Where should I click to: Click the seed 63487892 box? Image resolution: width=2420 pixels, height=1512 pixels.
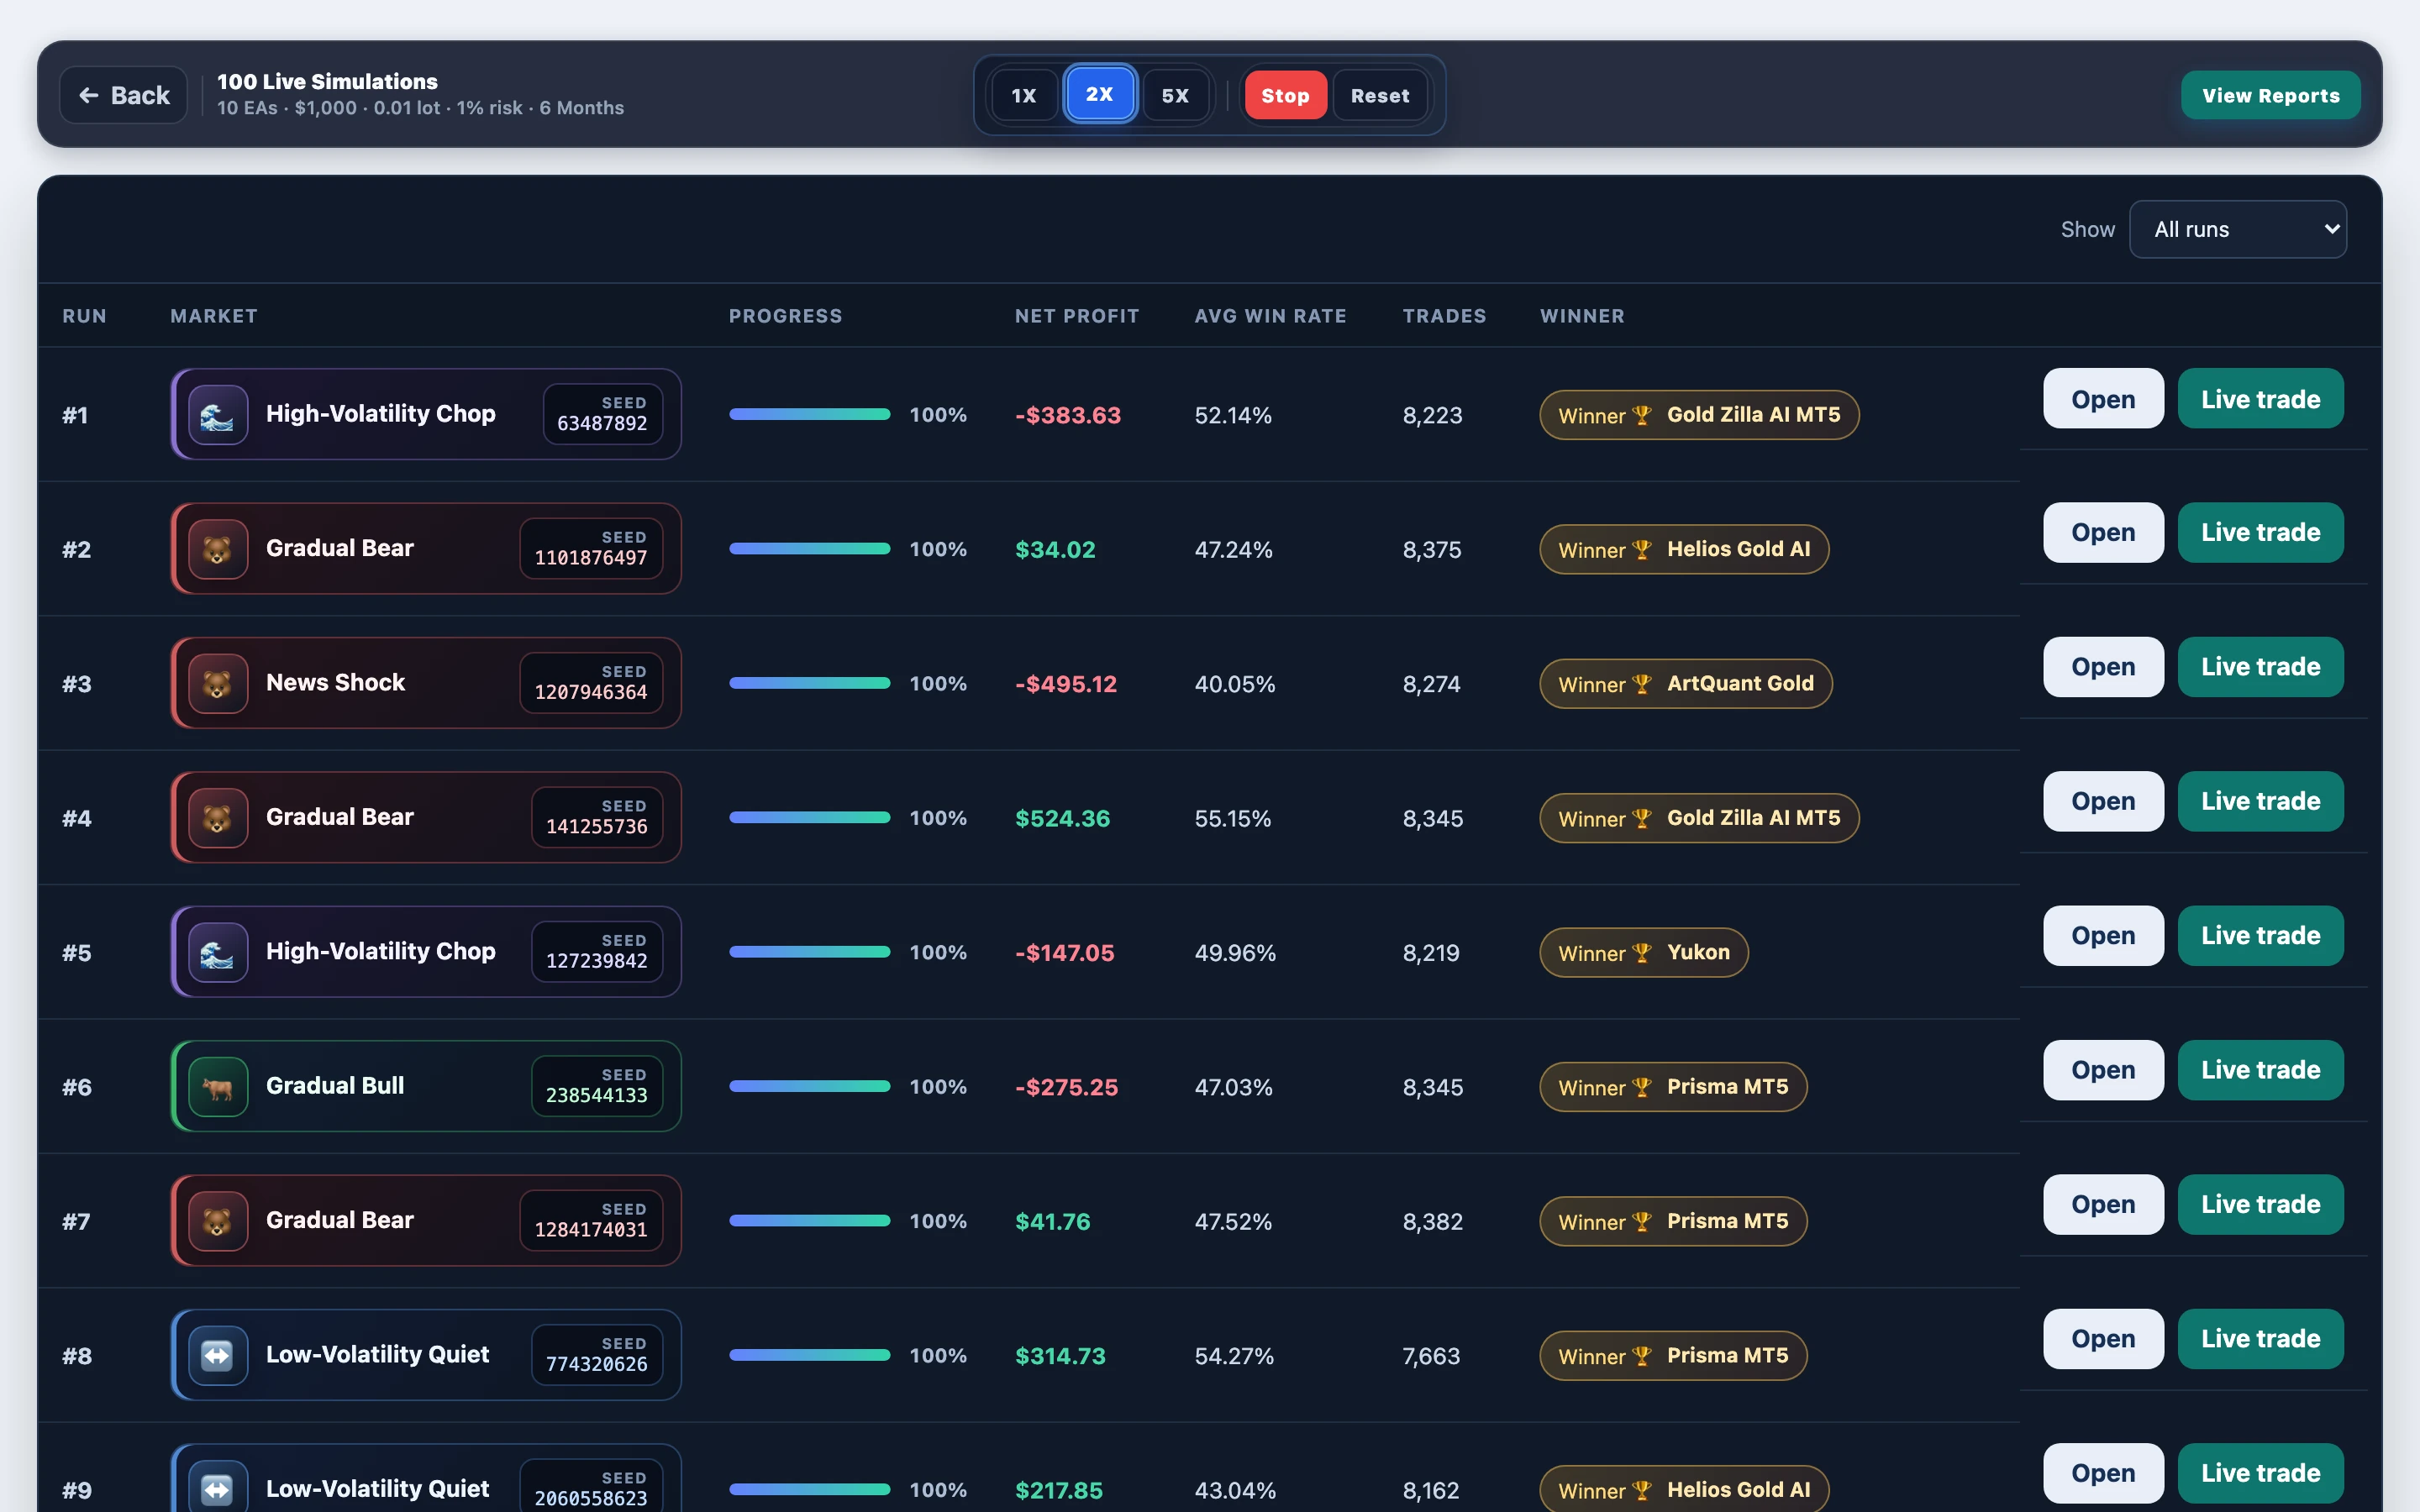coord(602,414)
